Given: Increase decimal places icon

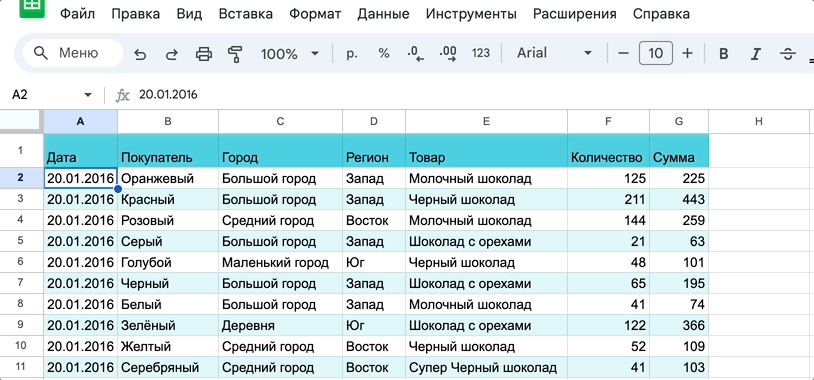Looking at the screenshot, I should click(447, 53).
